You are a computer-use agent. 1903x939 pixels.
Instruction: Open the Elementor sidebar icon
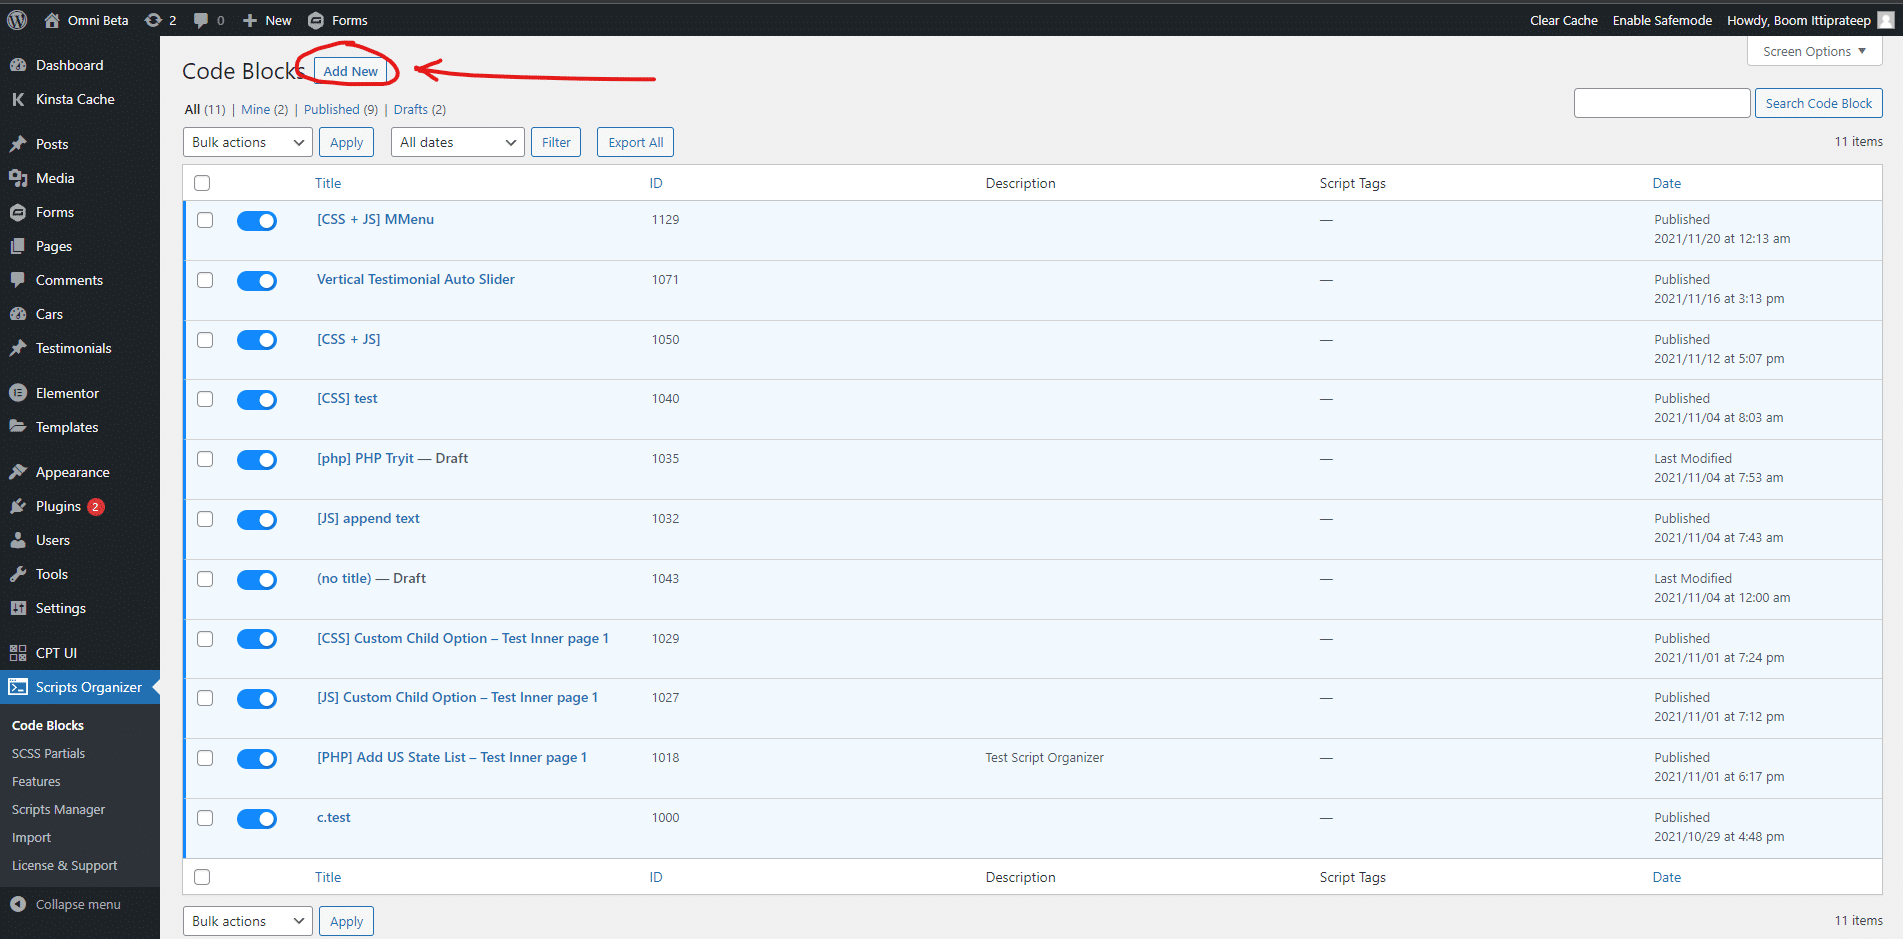[18, 393]
